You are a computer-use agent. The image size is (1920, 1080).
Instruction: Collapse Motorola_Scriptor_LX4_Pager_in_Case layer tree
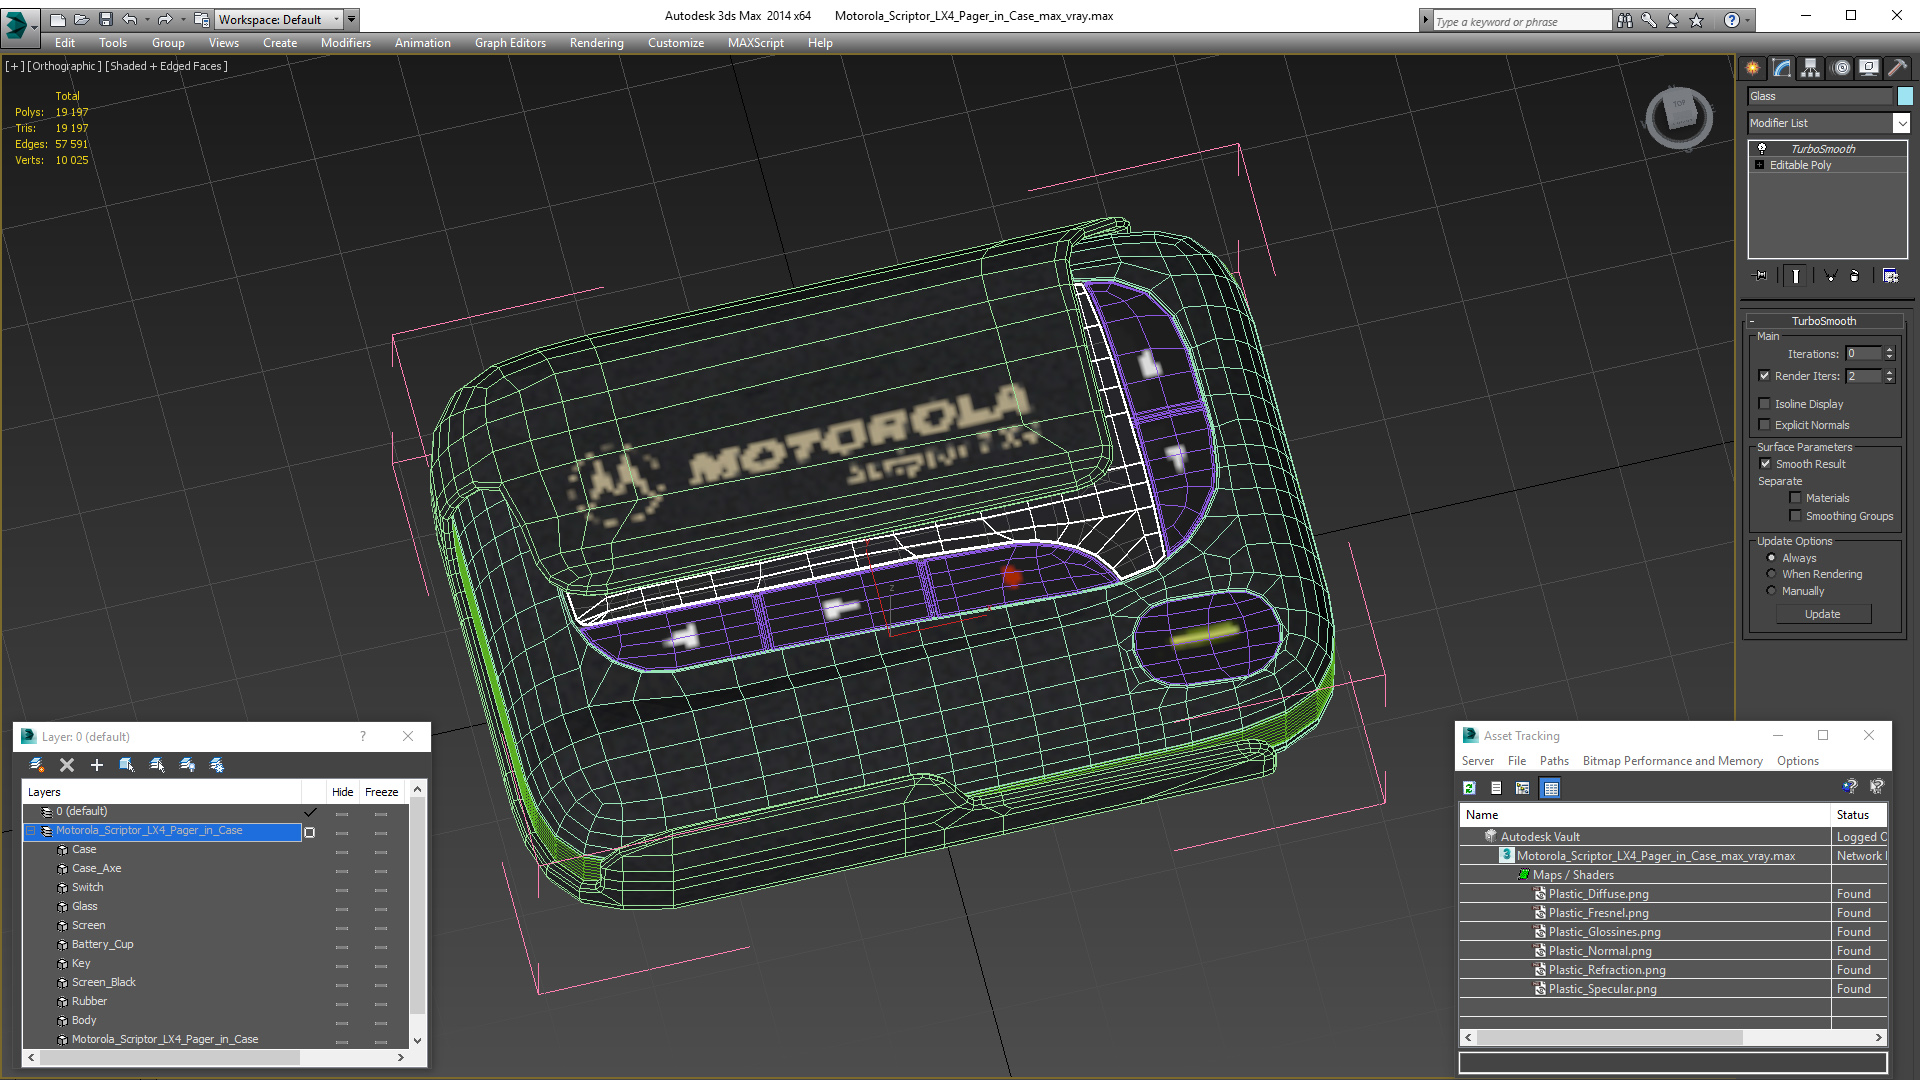(x=31, y=831)
